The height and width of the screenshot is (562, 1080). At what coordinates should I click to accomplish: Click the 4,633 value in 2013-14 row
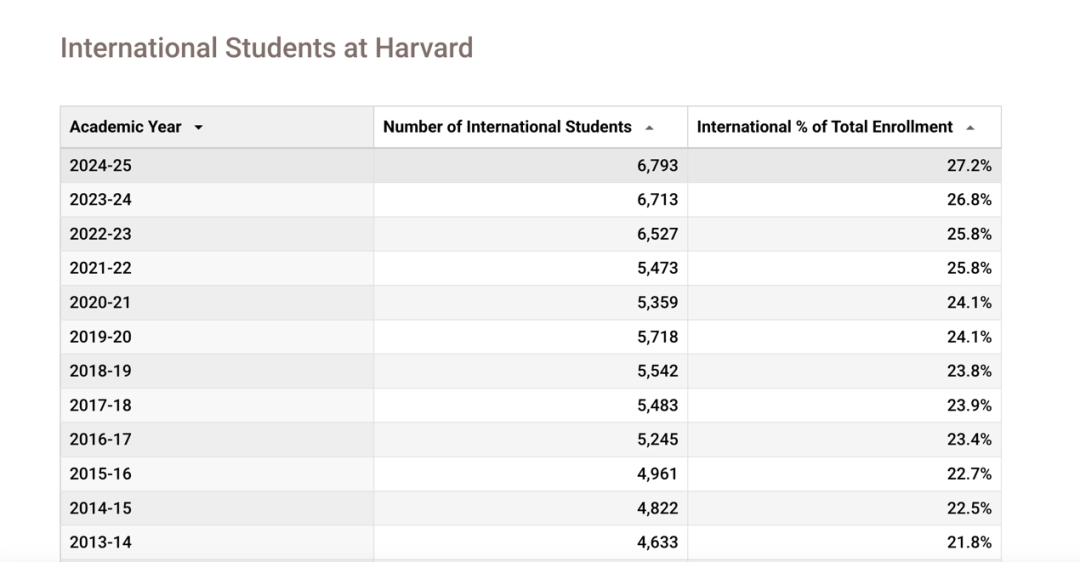coord(657,543)
